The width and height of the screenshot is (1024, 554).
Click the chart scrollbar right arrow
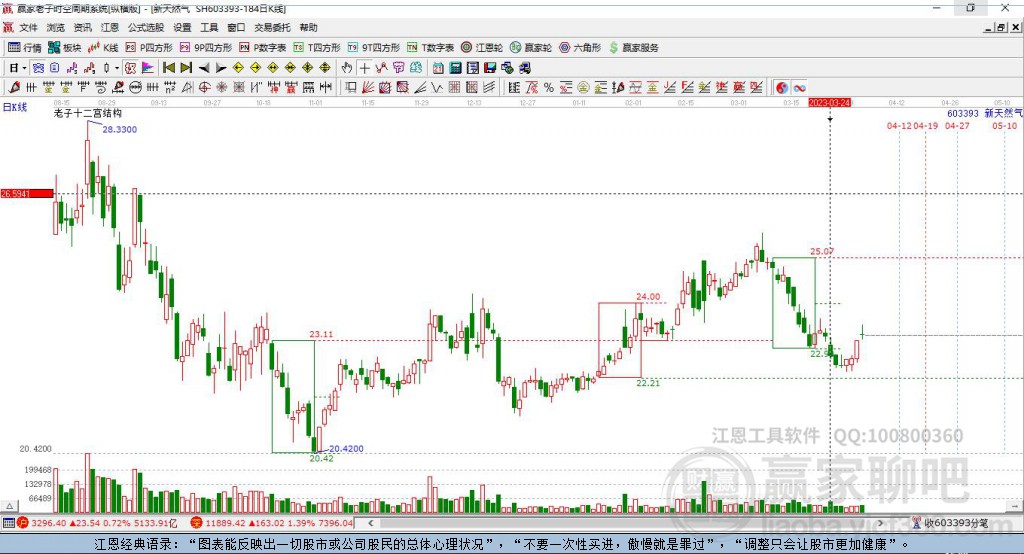point(880,523)
